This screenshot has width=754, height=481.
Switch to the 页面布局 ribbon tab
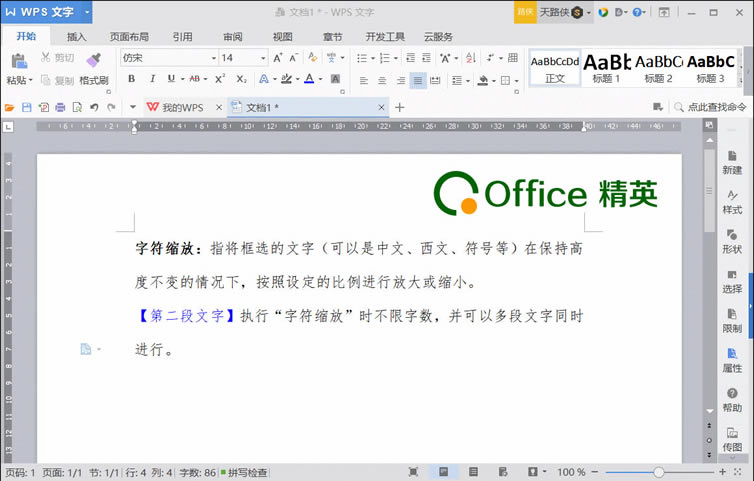point(129,37)
